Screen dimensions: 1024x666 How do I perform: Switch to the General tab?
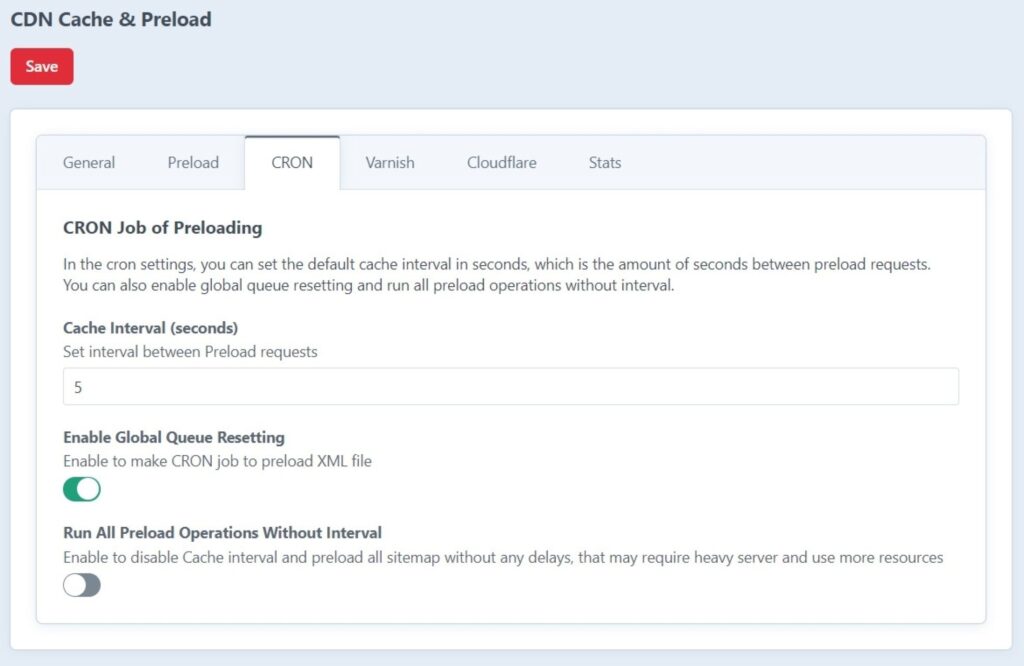click(89, 162)
